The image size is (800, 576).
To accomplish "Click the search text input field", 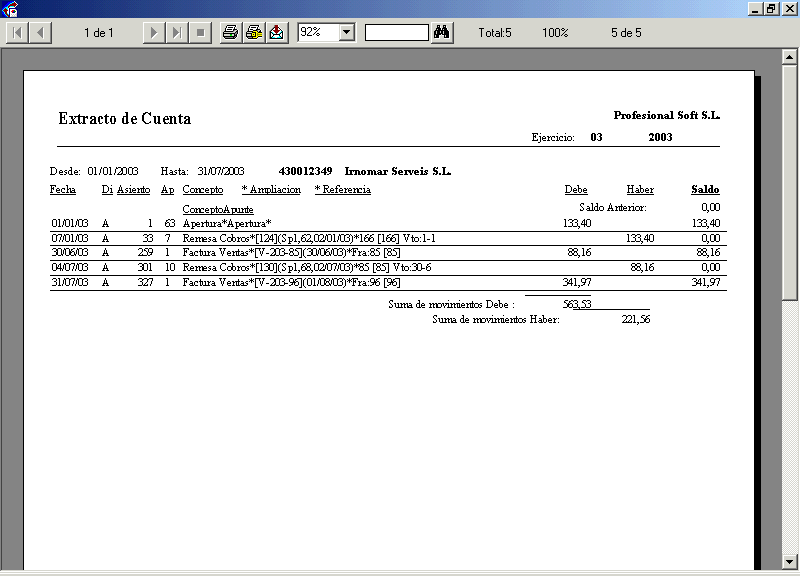I will (x=396, y=33).
